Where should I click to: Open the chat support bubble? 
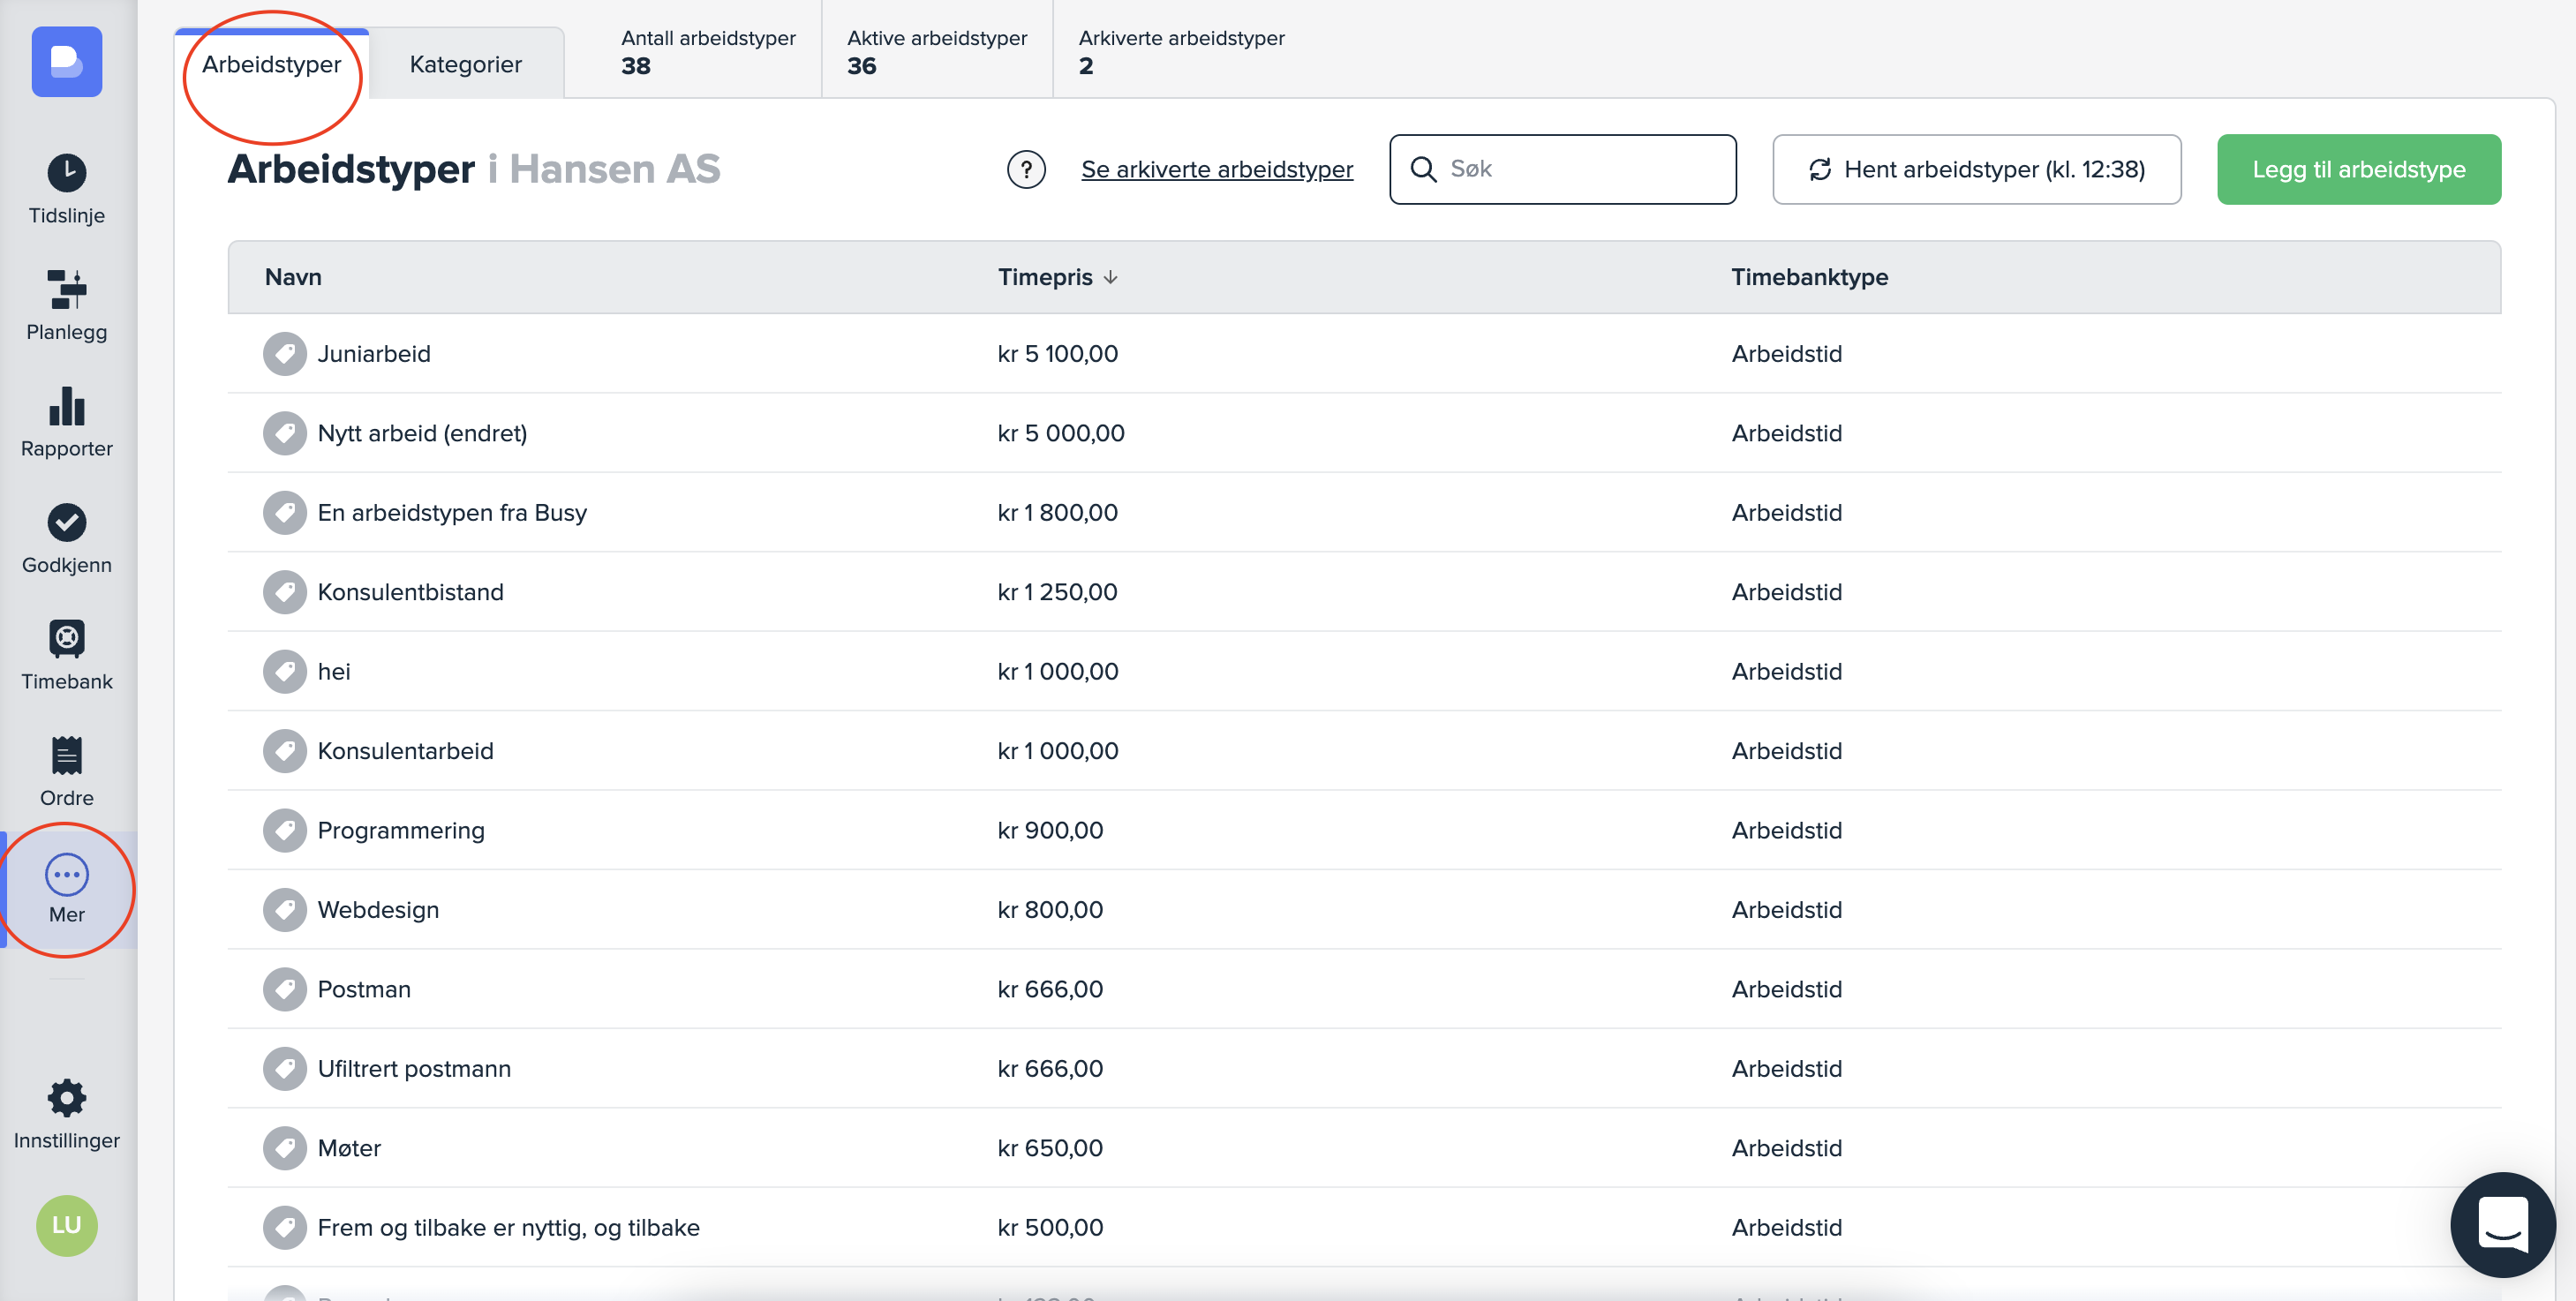2502,1224
